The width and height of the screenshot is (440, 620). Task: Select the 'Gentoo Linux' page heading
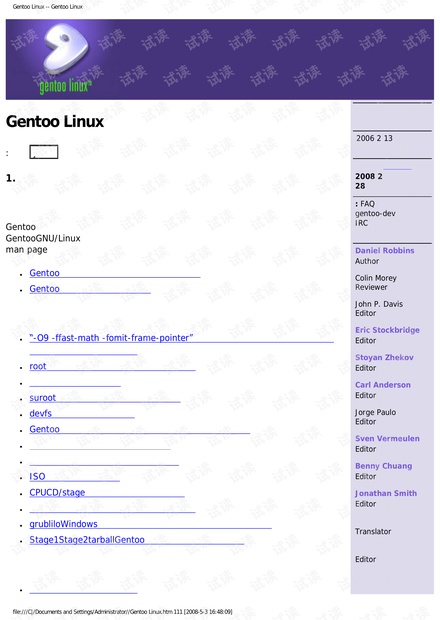pyautogui.click(x=55, y=121)
